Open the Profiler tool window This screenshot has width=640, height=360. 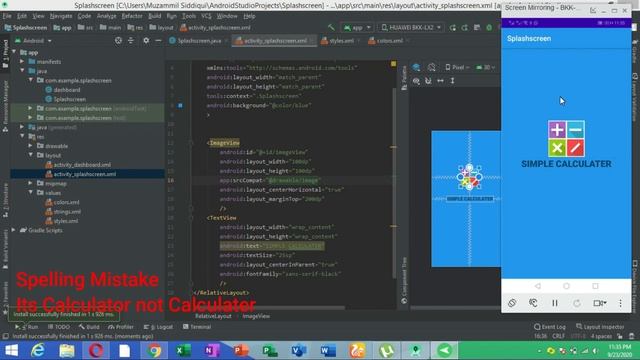click(121, 327)
